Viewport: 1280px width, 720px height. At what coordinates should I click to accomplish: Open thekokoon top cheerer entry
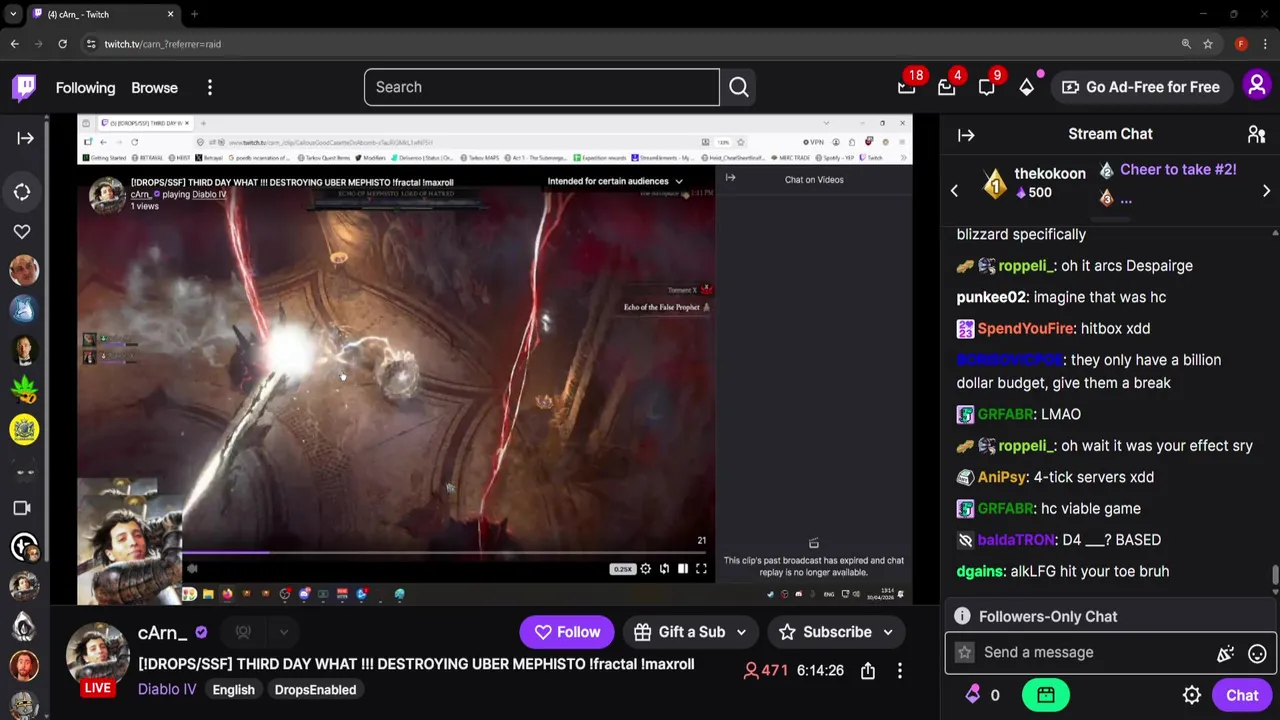pos(1036,182)
